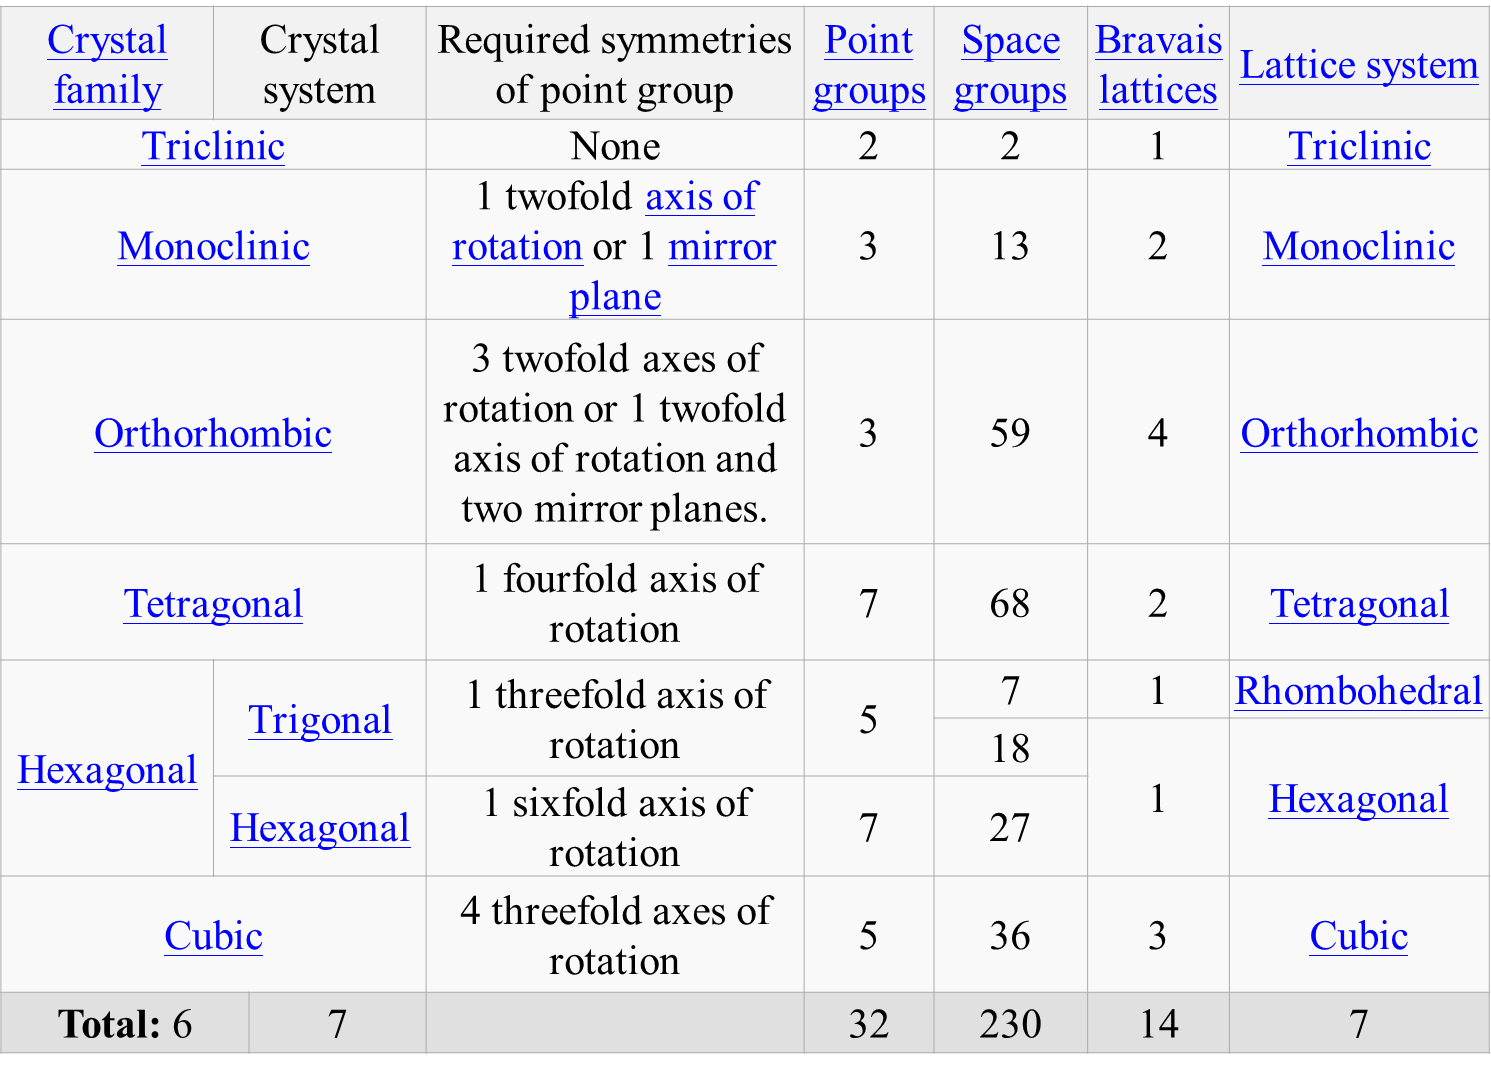Click the 230 space groups total cell
1491x1073 pixels.
[x=1010, y=1024]
